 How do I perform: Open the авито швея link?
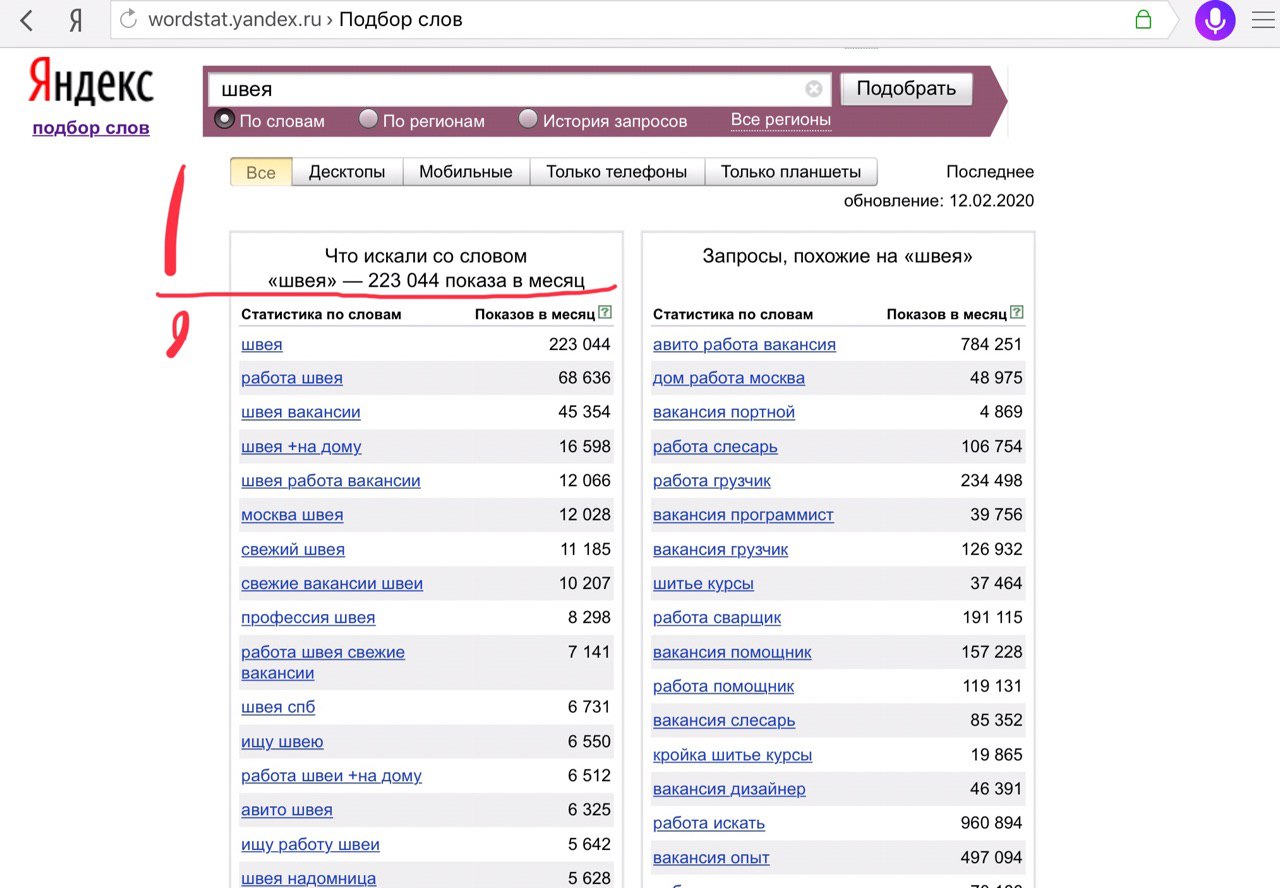point(287,810)
